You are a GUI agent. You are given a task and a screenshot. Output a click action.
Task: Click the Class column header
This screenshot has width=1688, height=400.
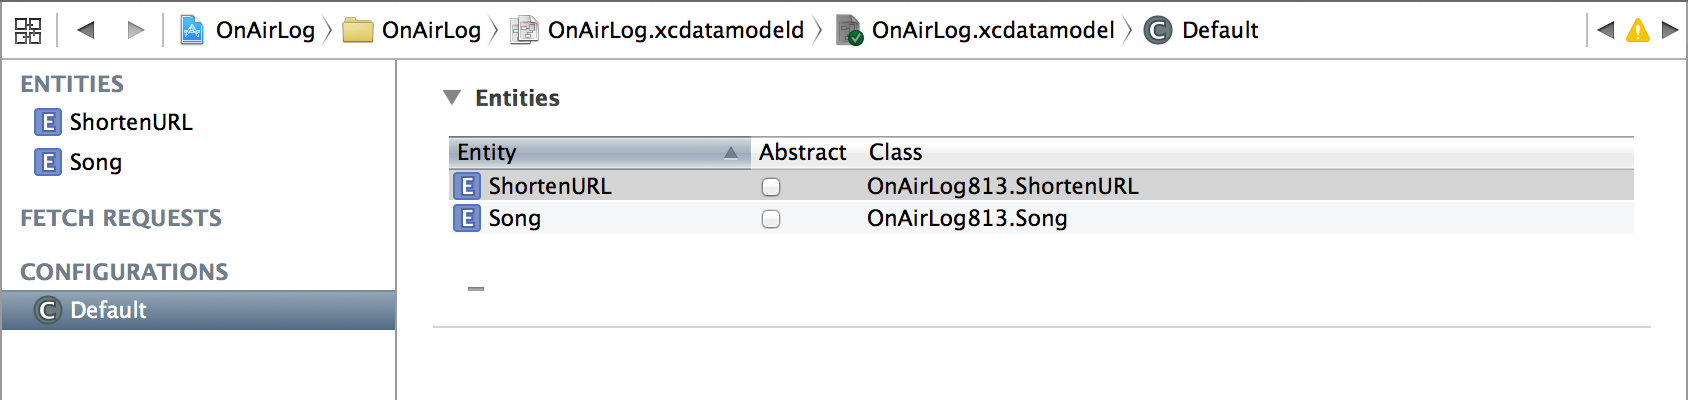coord(896,152)
